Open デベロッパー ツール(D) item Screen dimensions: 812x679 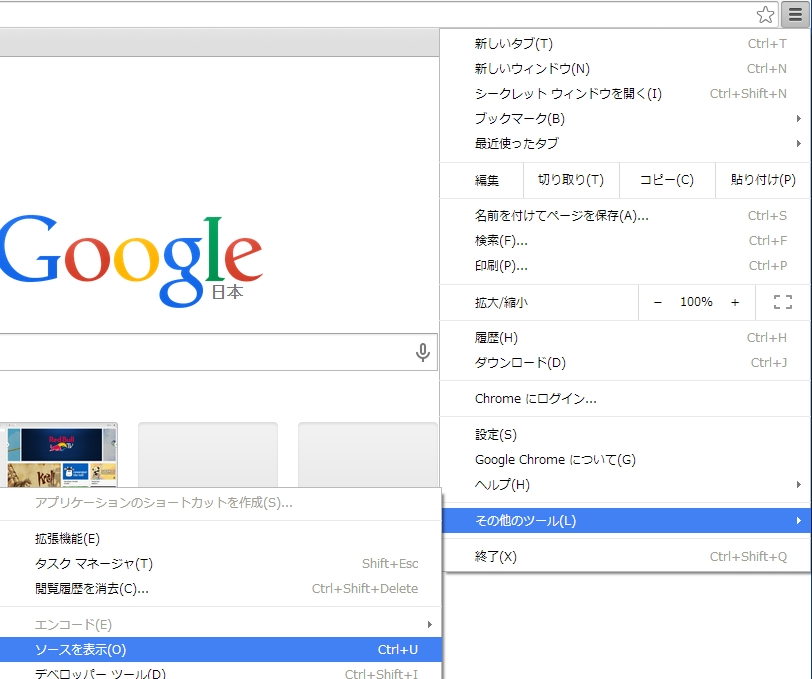221,671
